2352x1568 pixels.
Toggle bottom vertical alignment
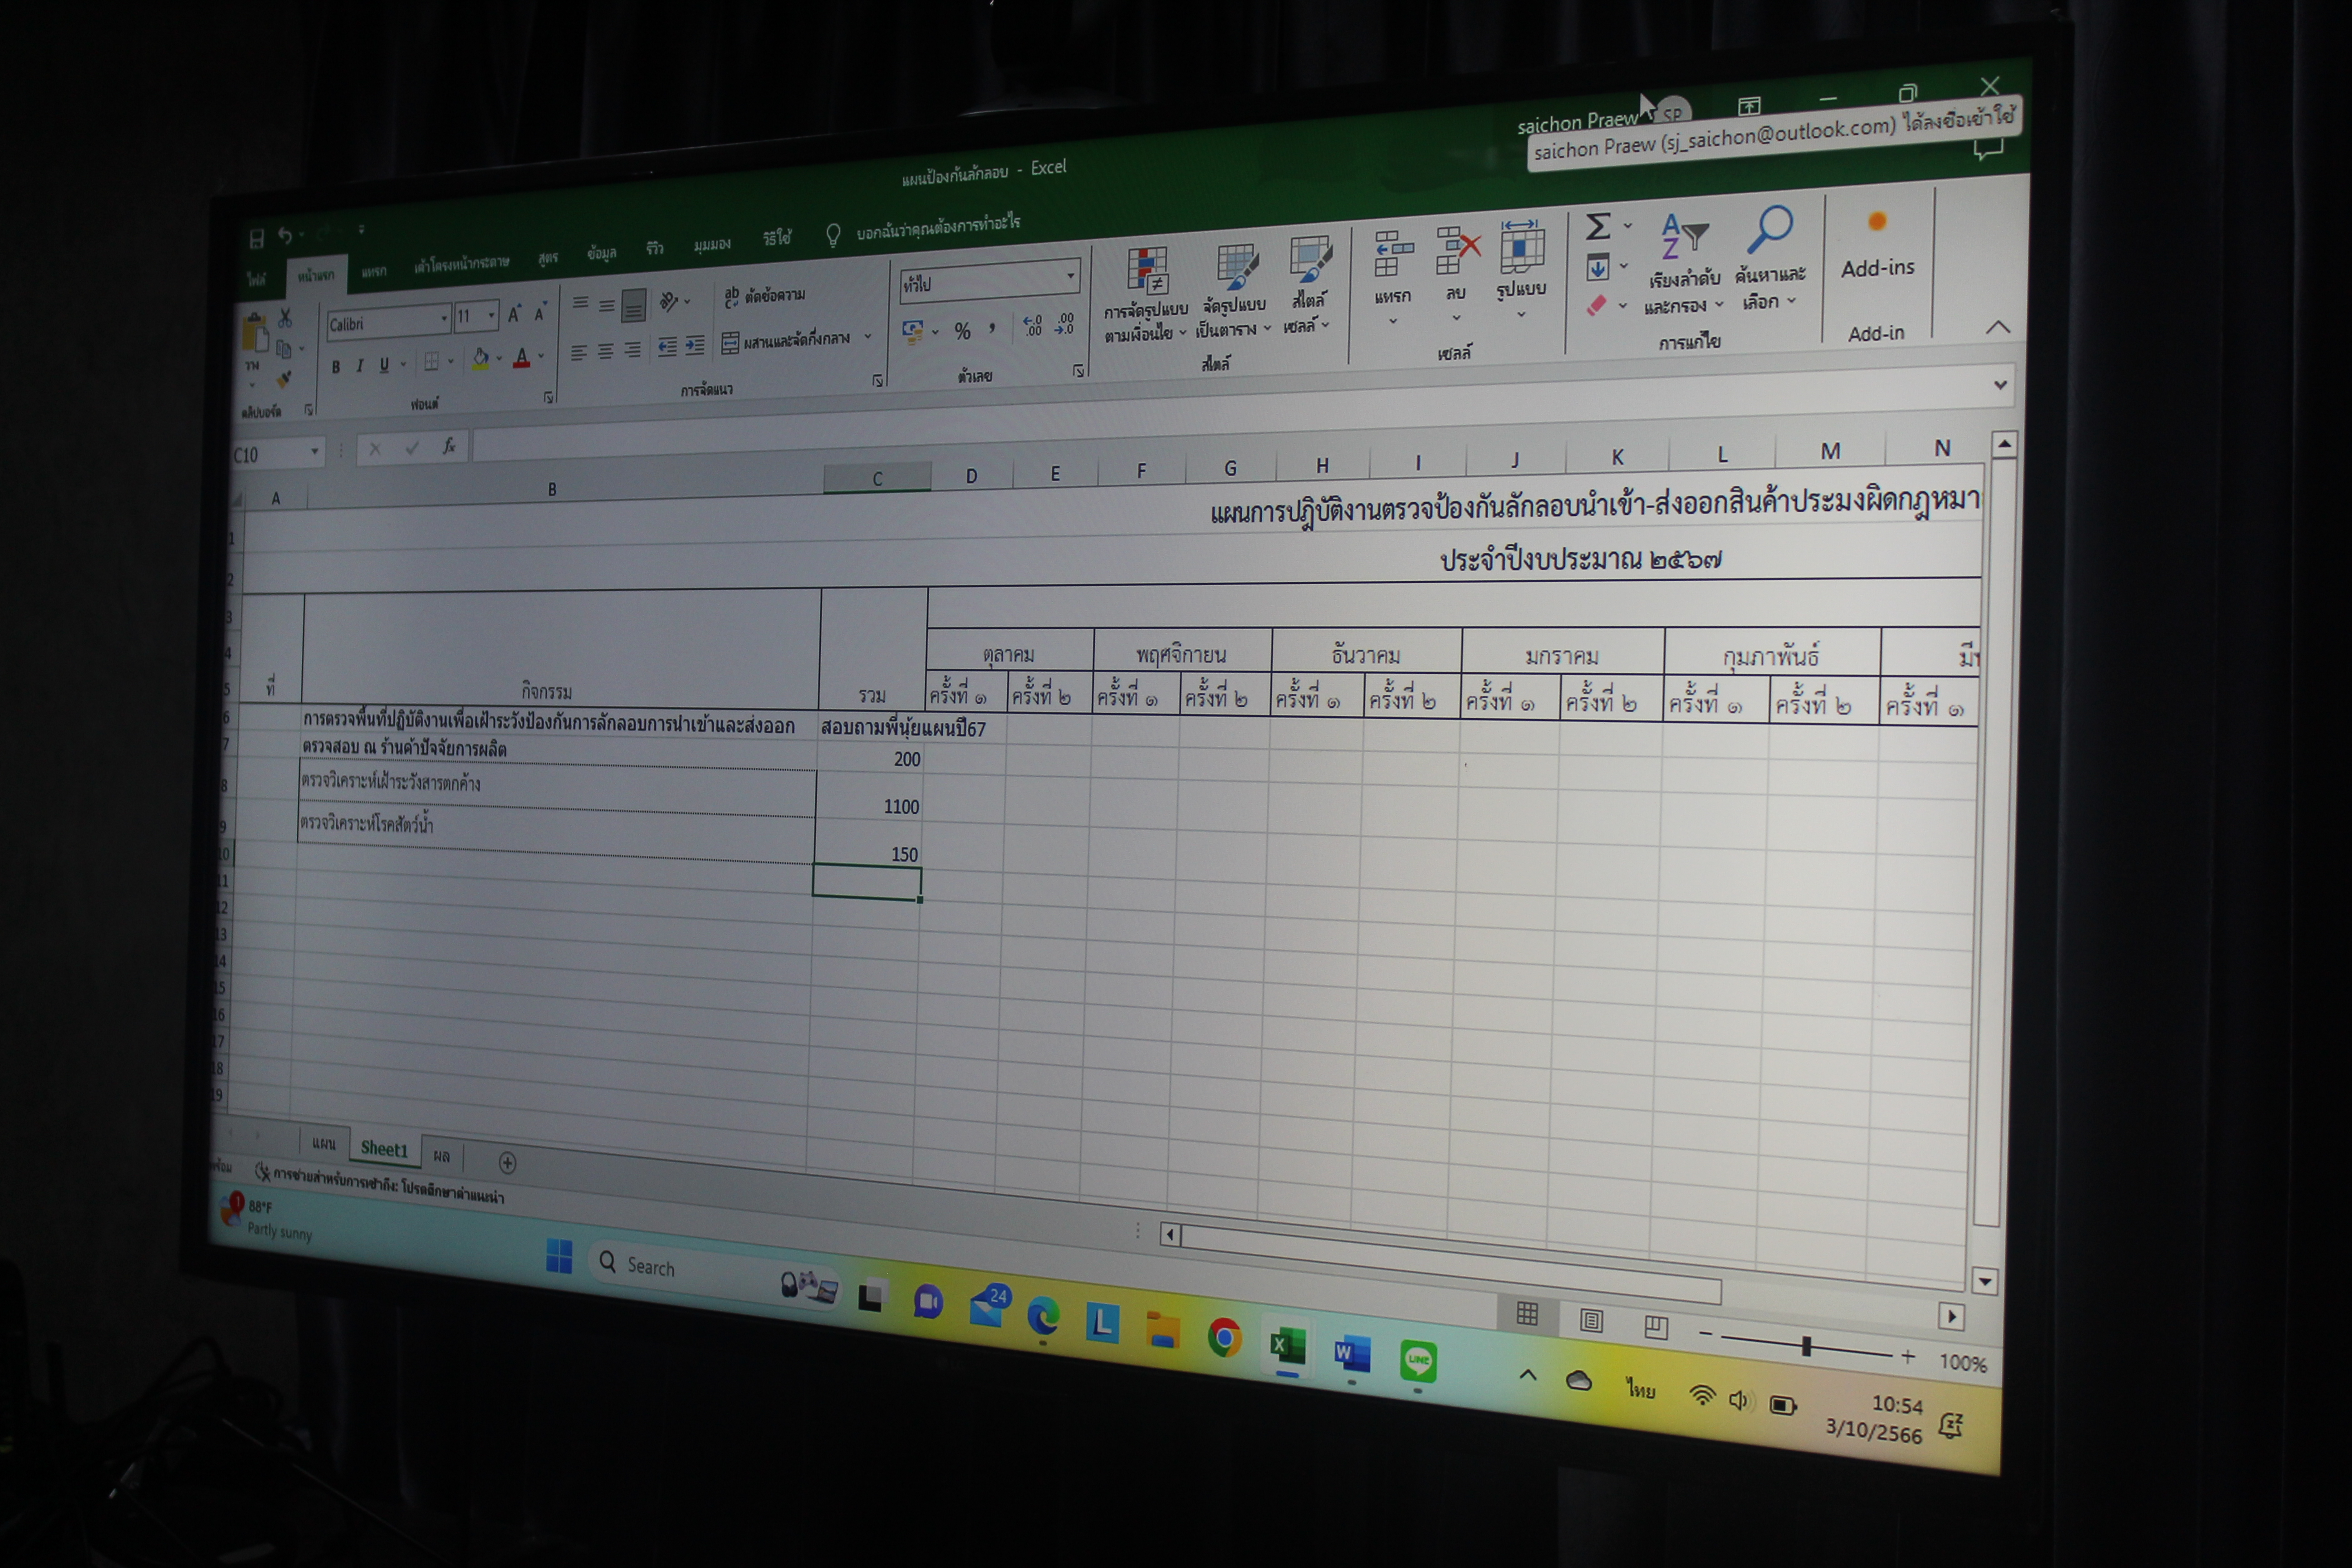(x=633, y=305)
